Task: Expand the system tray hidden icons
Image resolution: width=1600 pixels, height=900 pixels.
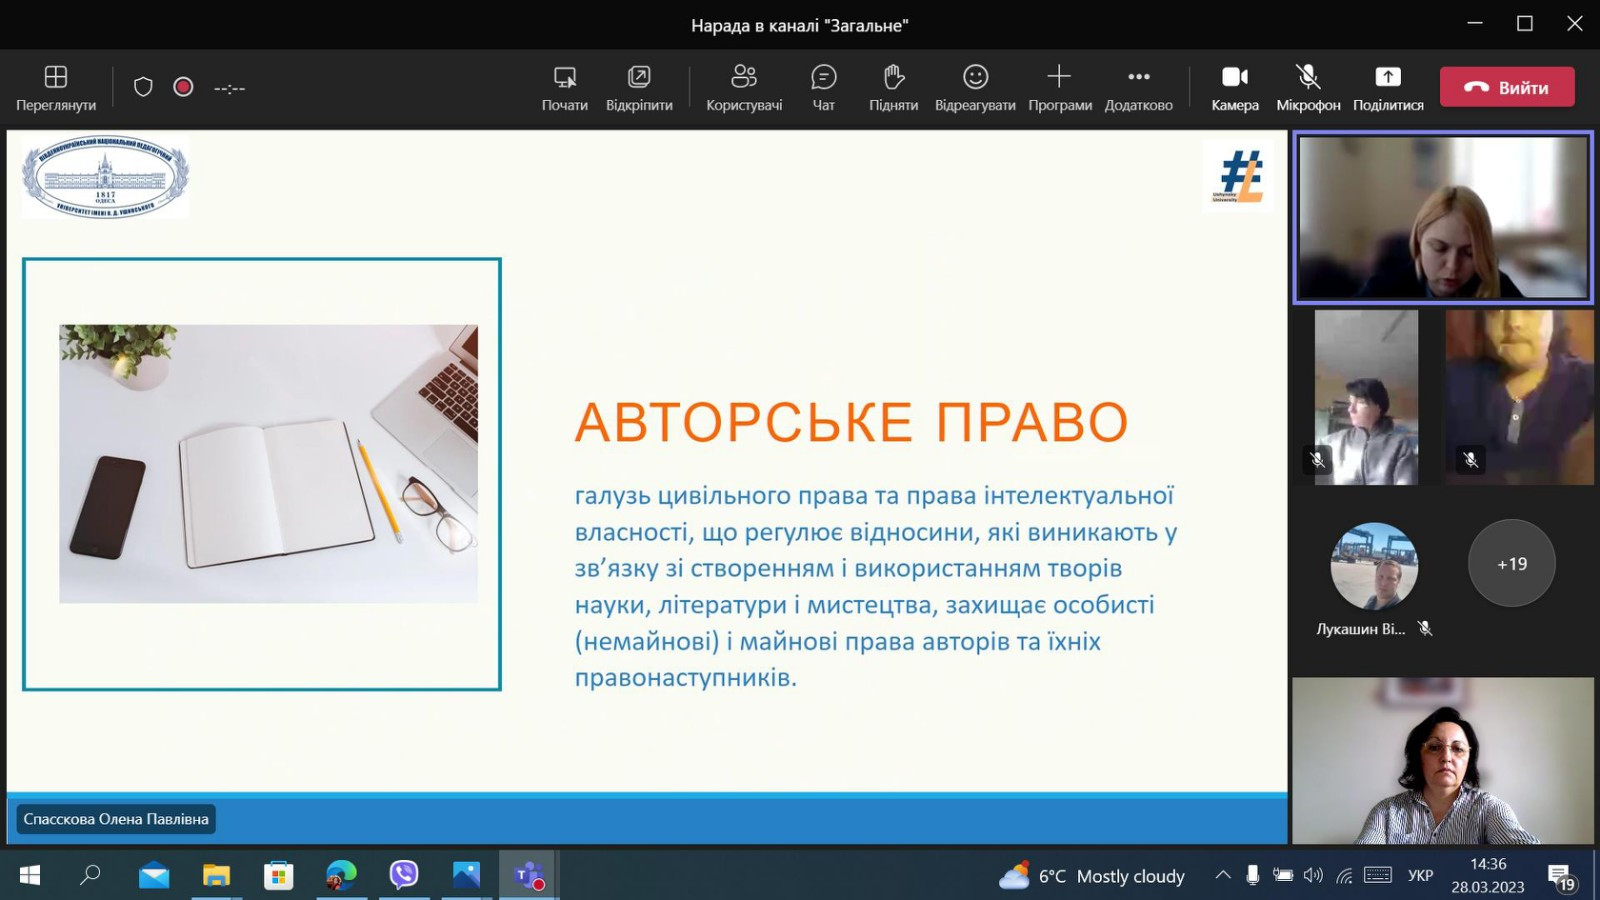Action: pos(1222,875)
